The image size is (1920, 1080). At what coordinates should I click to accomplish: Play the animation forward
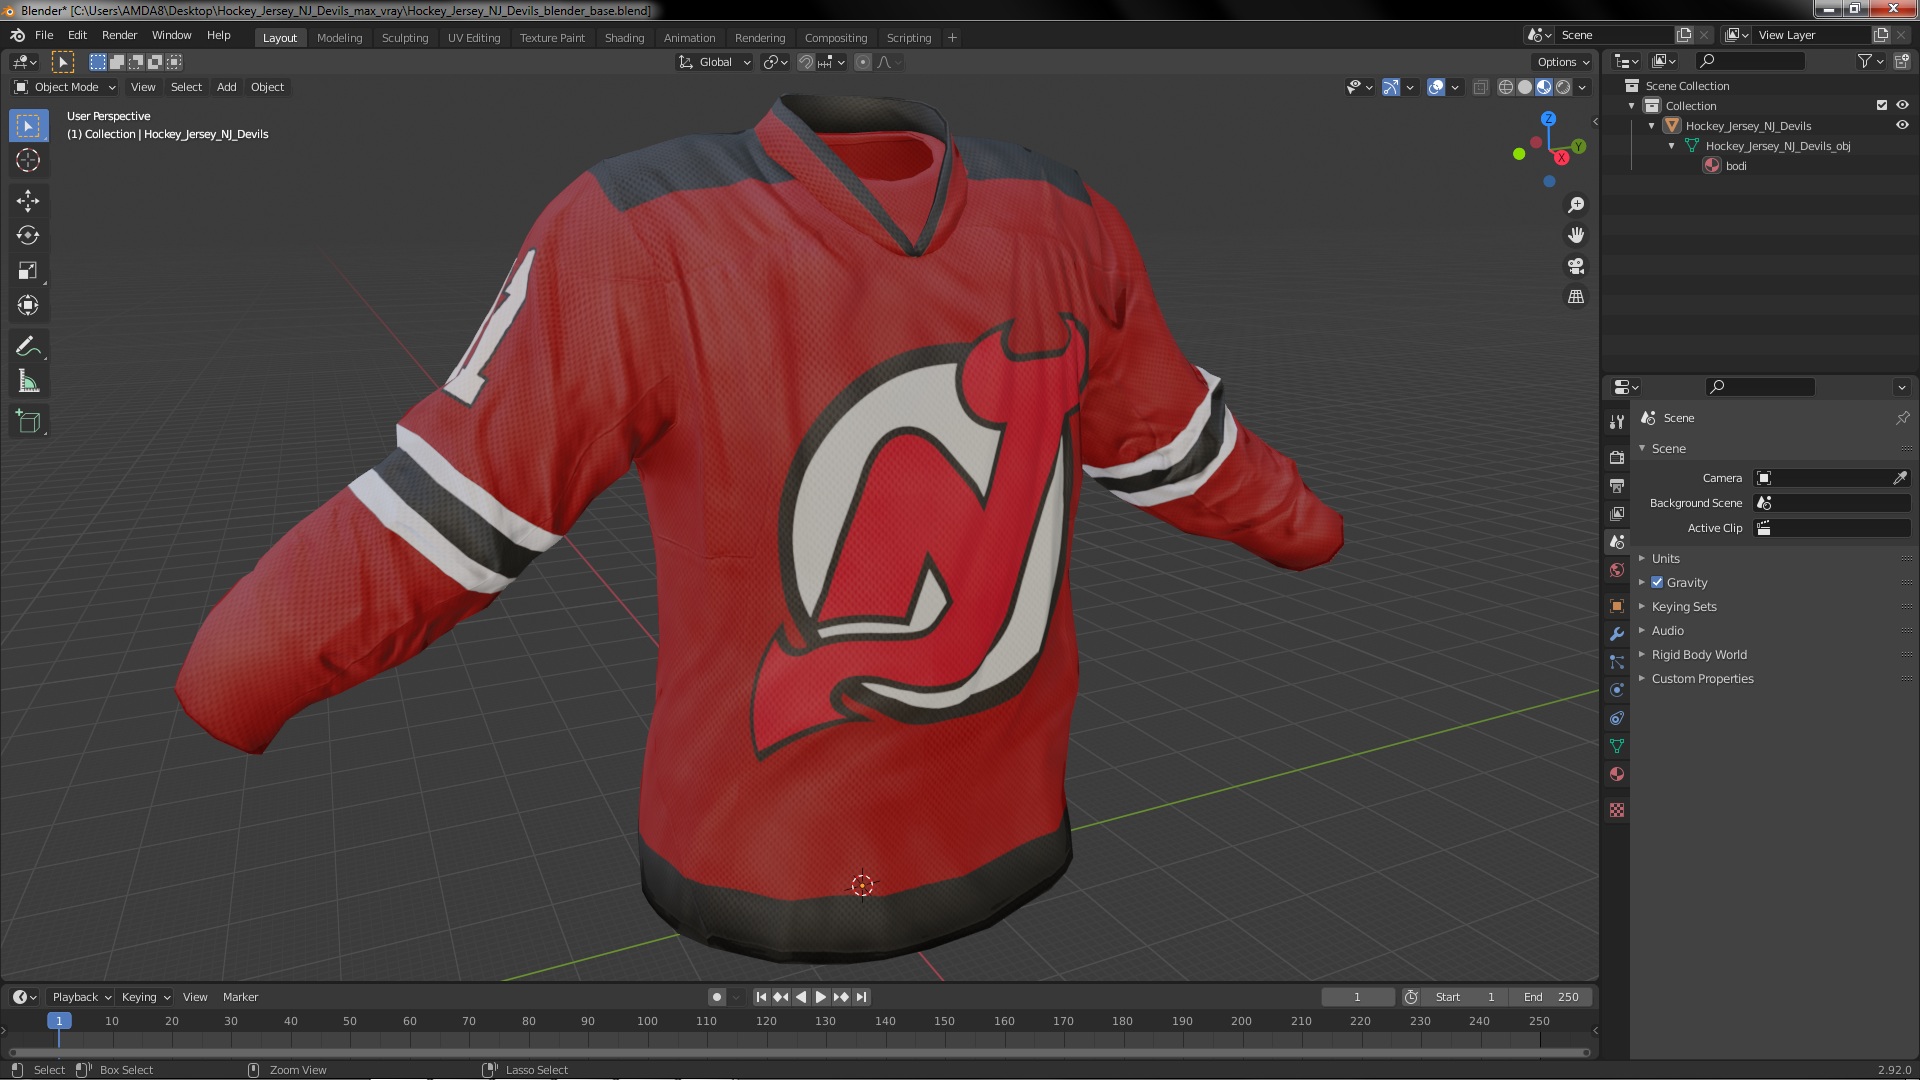coord(820,997)
